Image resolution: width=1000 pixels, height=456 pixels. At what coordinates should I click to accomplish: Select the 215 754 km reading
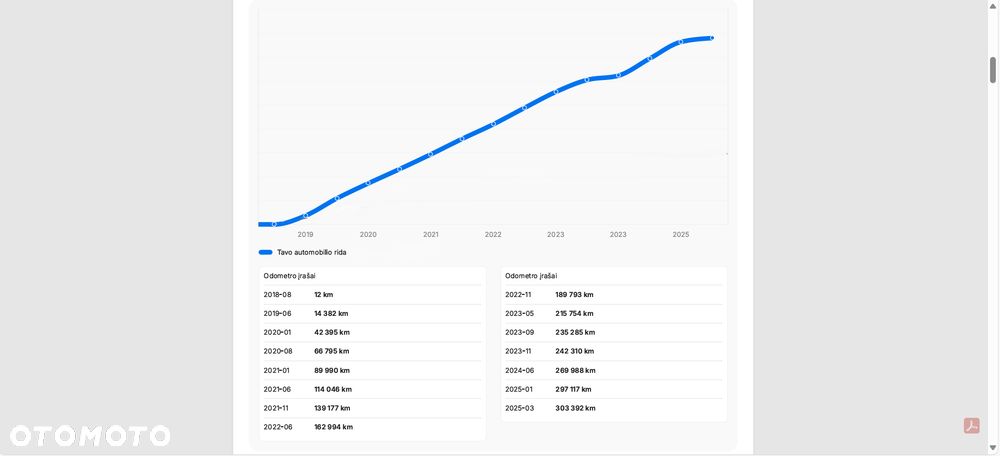tap(575, 314)
